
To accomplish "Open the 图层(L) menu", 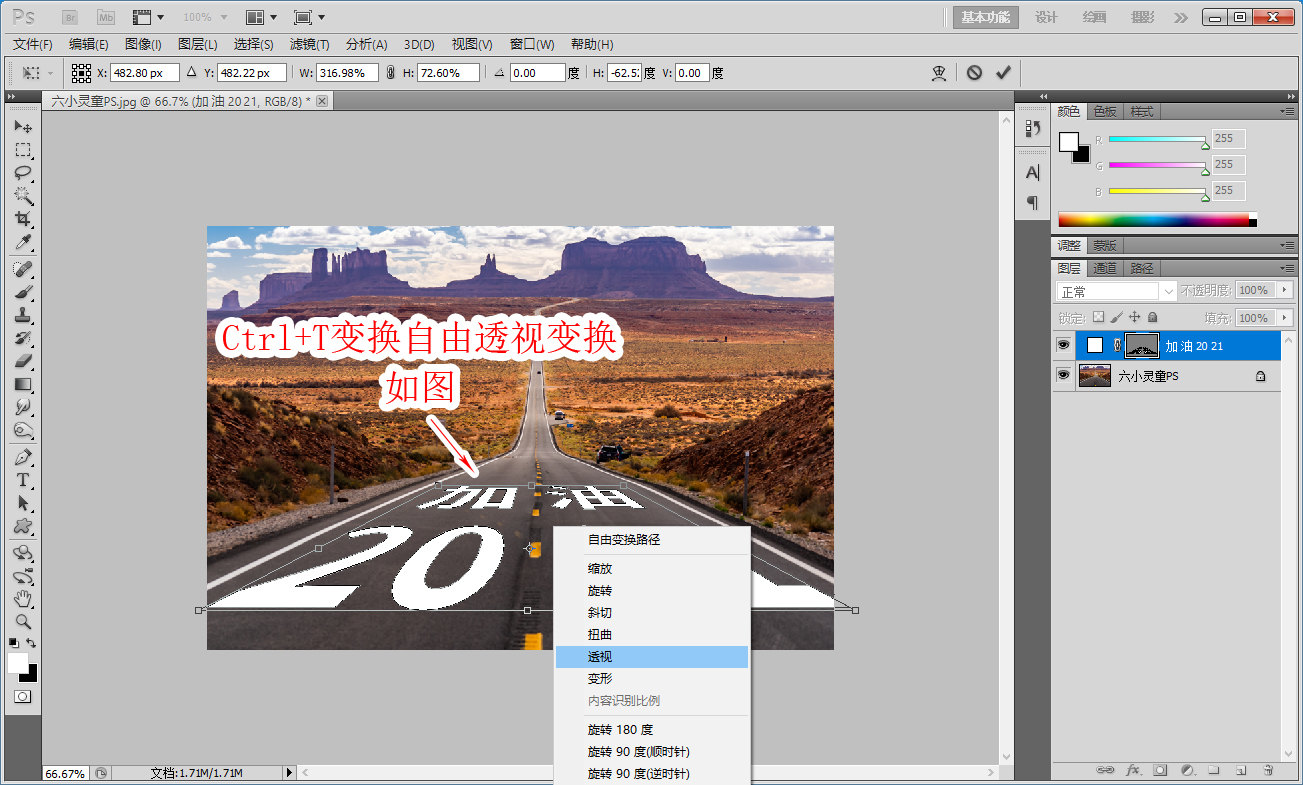I will coord(198,44).
